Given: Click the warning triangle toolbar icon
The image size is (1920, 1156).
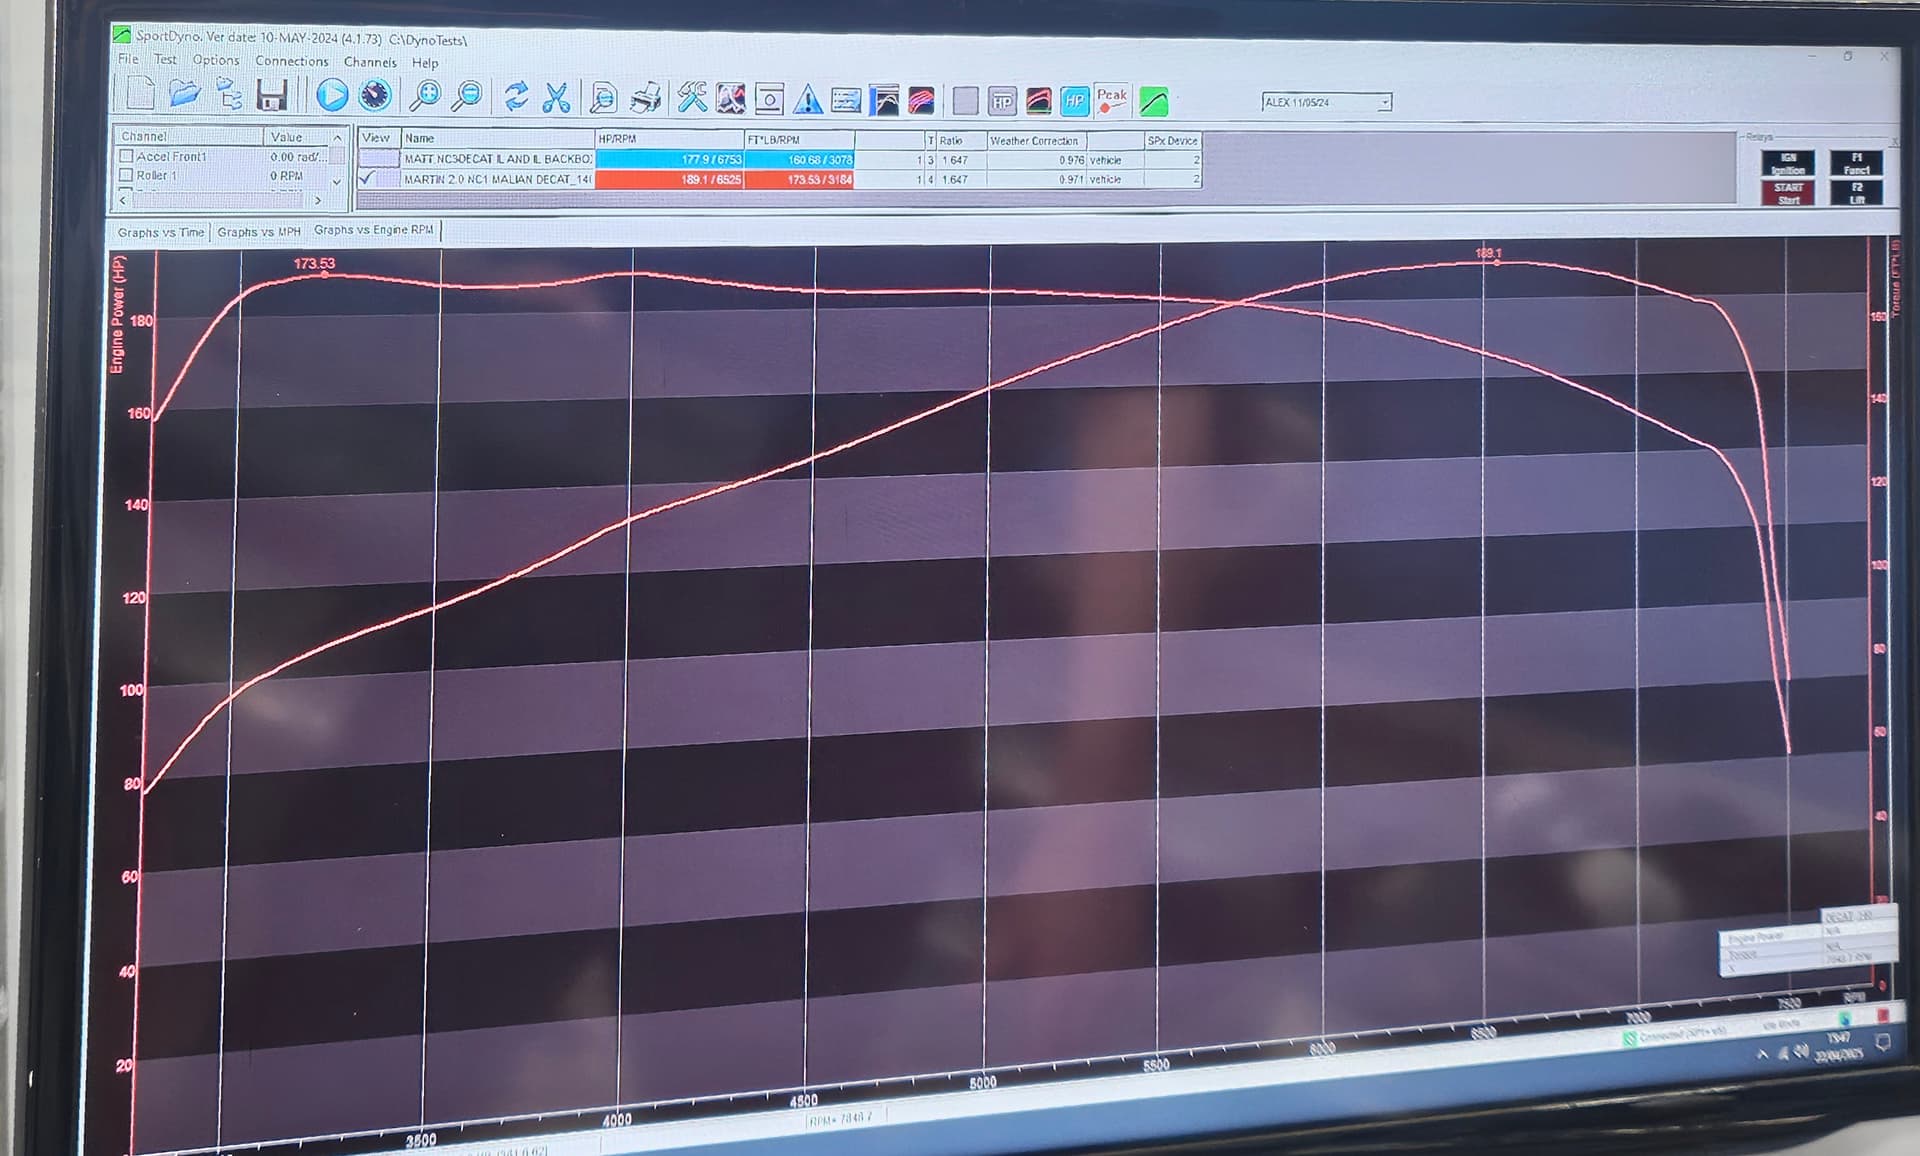Looking at the screenshot, I should click(807, 100).
